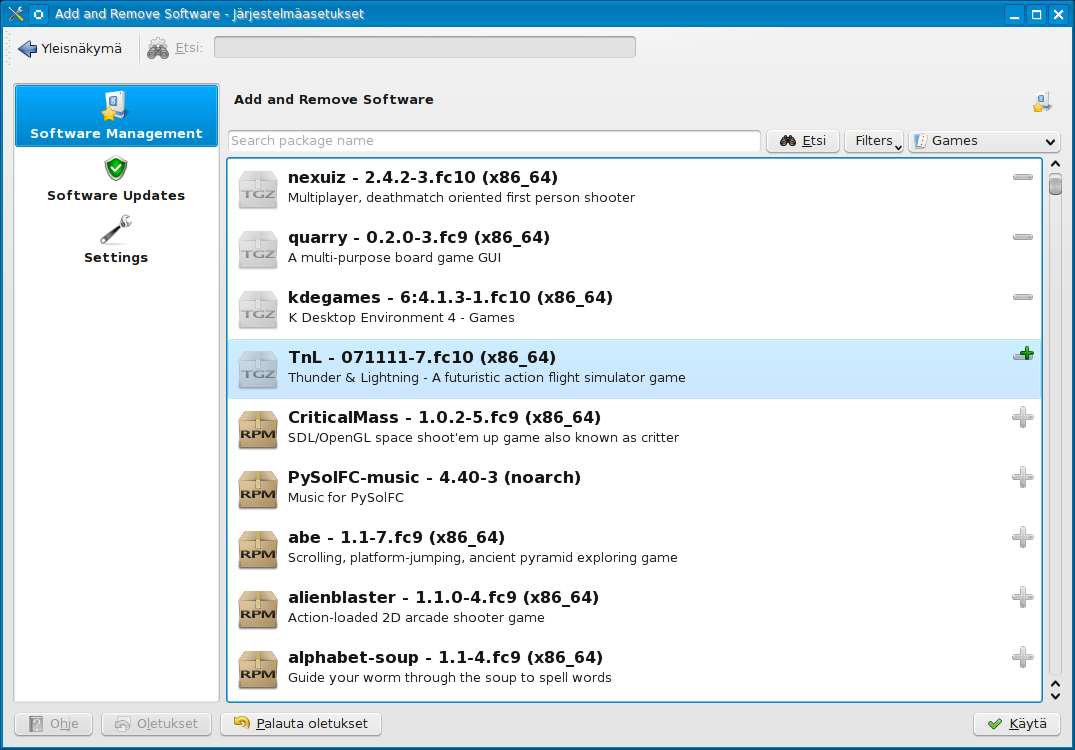Click the RPM package icon for abe
Screen dimensions: 1075x750
[x=258, y=550]
